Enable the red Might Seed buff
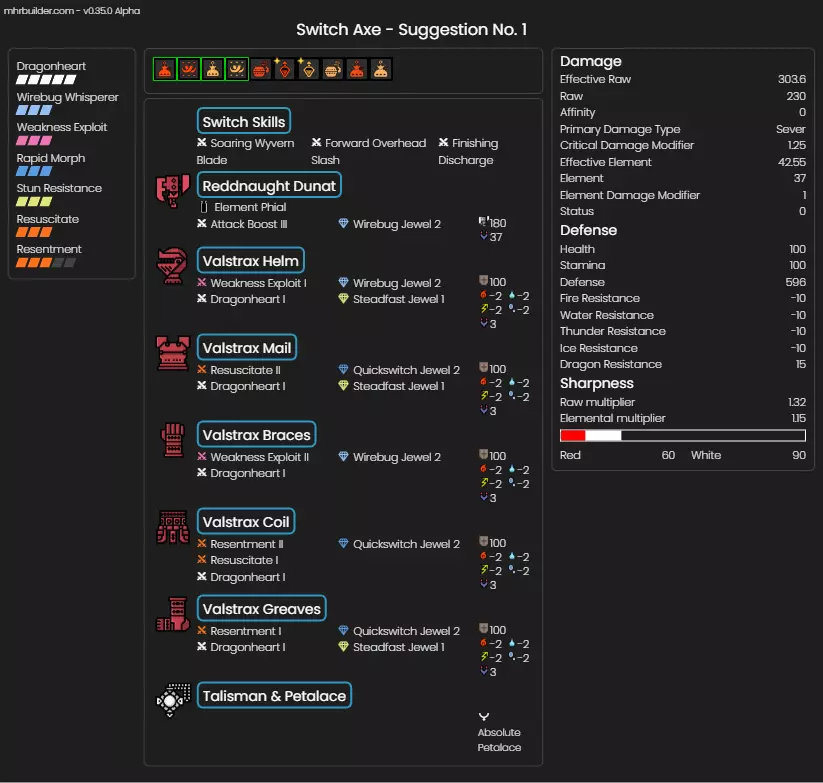 (261, 69)
